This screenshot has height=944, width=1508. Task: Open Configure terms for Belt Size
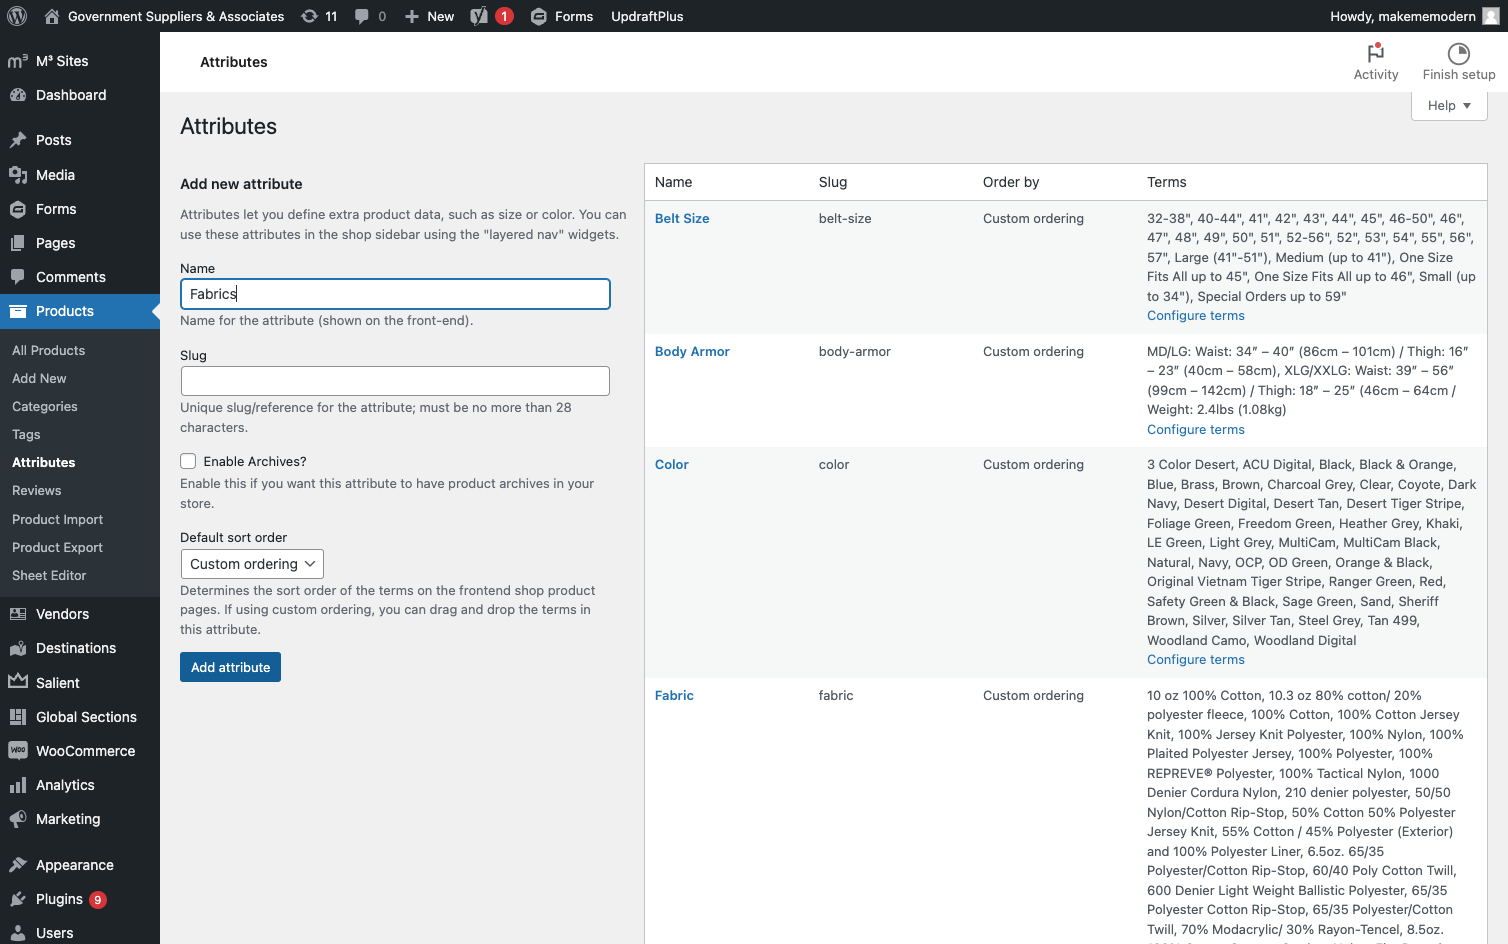tap(1195, 316)
